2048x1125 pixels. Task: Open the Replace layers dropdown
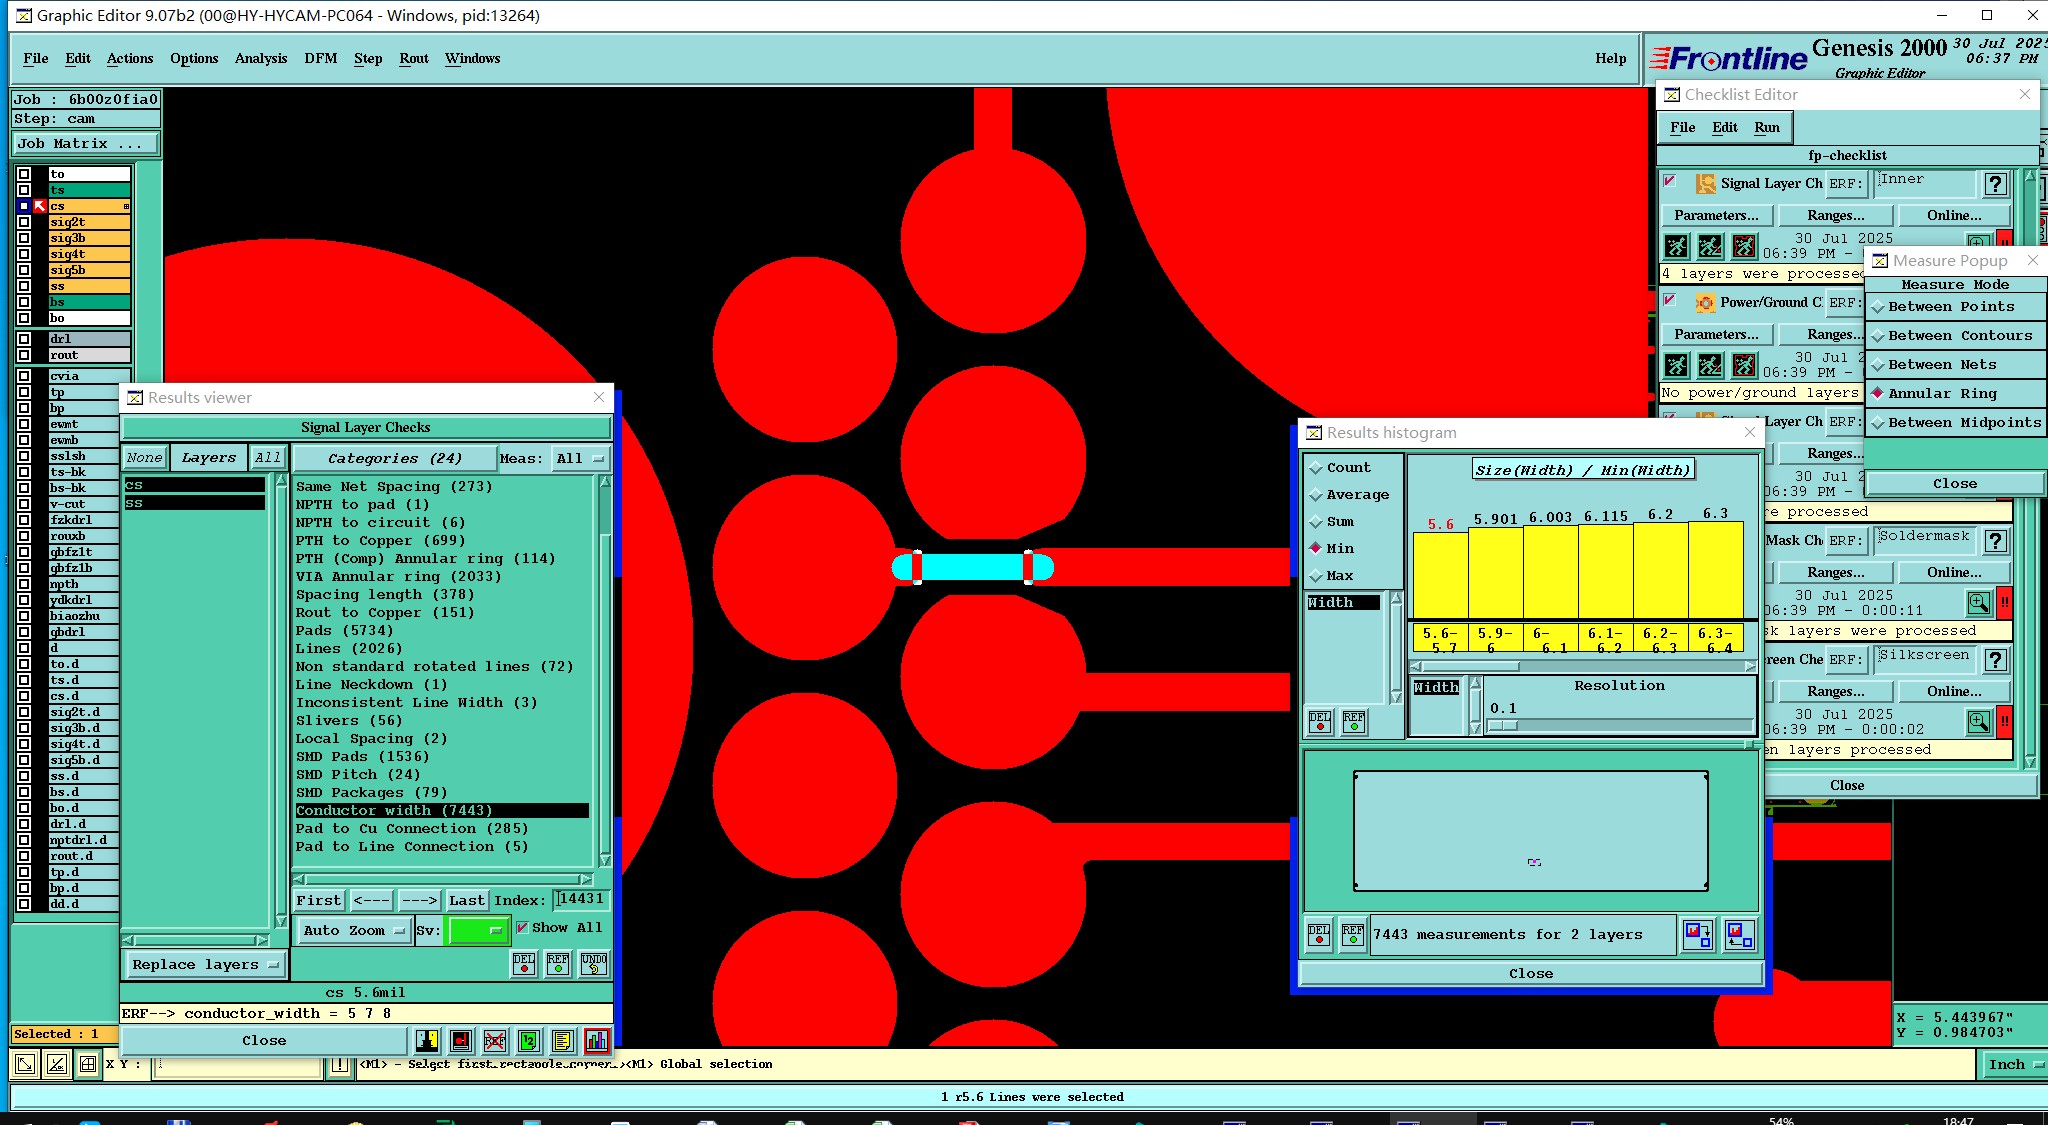click(x=205, y=965)
